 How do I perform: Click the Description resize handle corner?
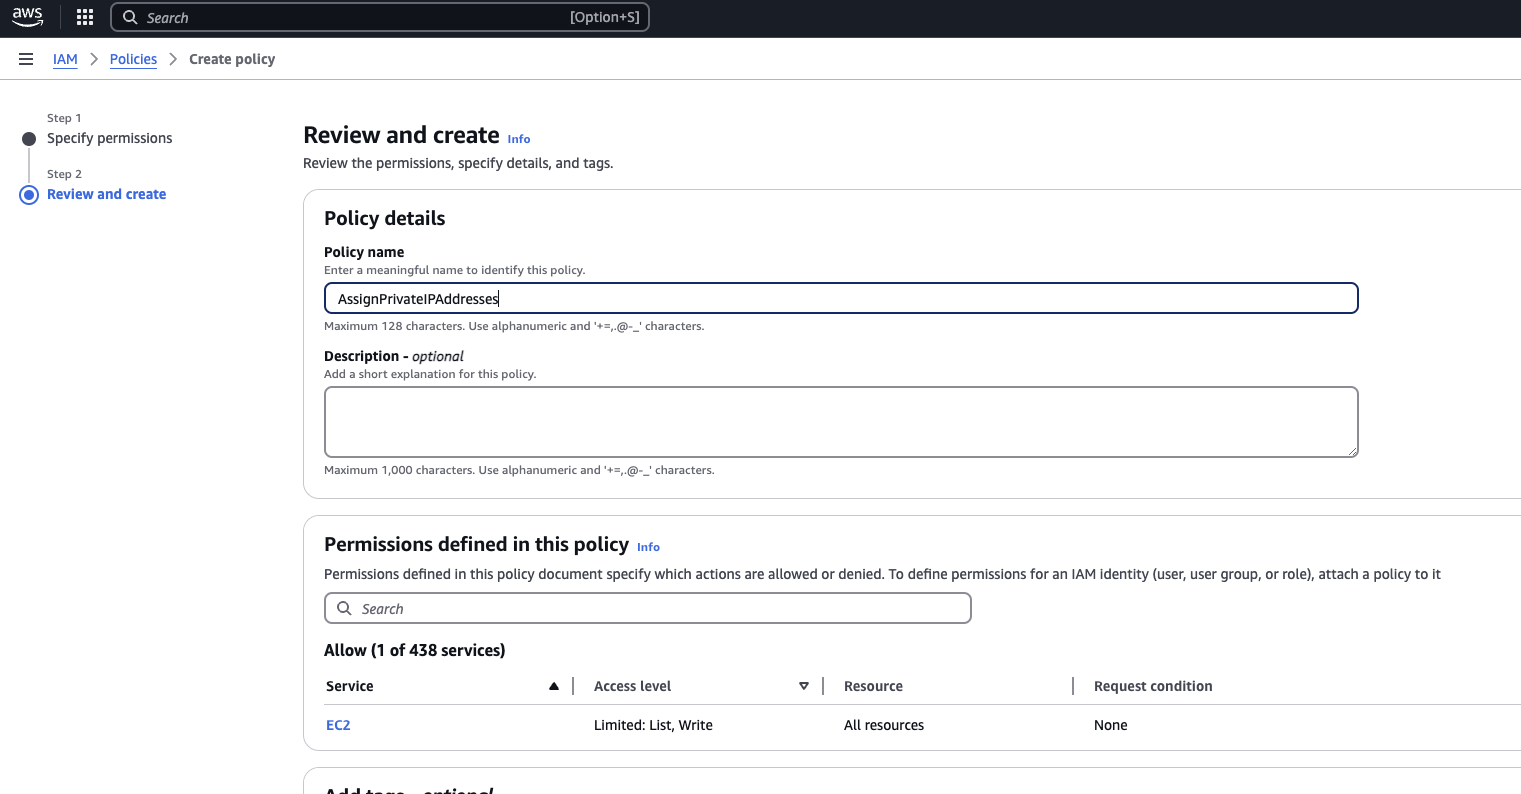[1352, 451]
